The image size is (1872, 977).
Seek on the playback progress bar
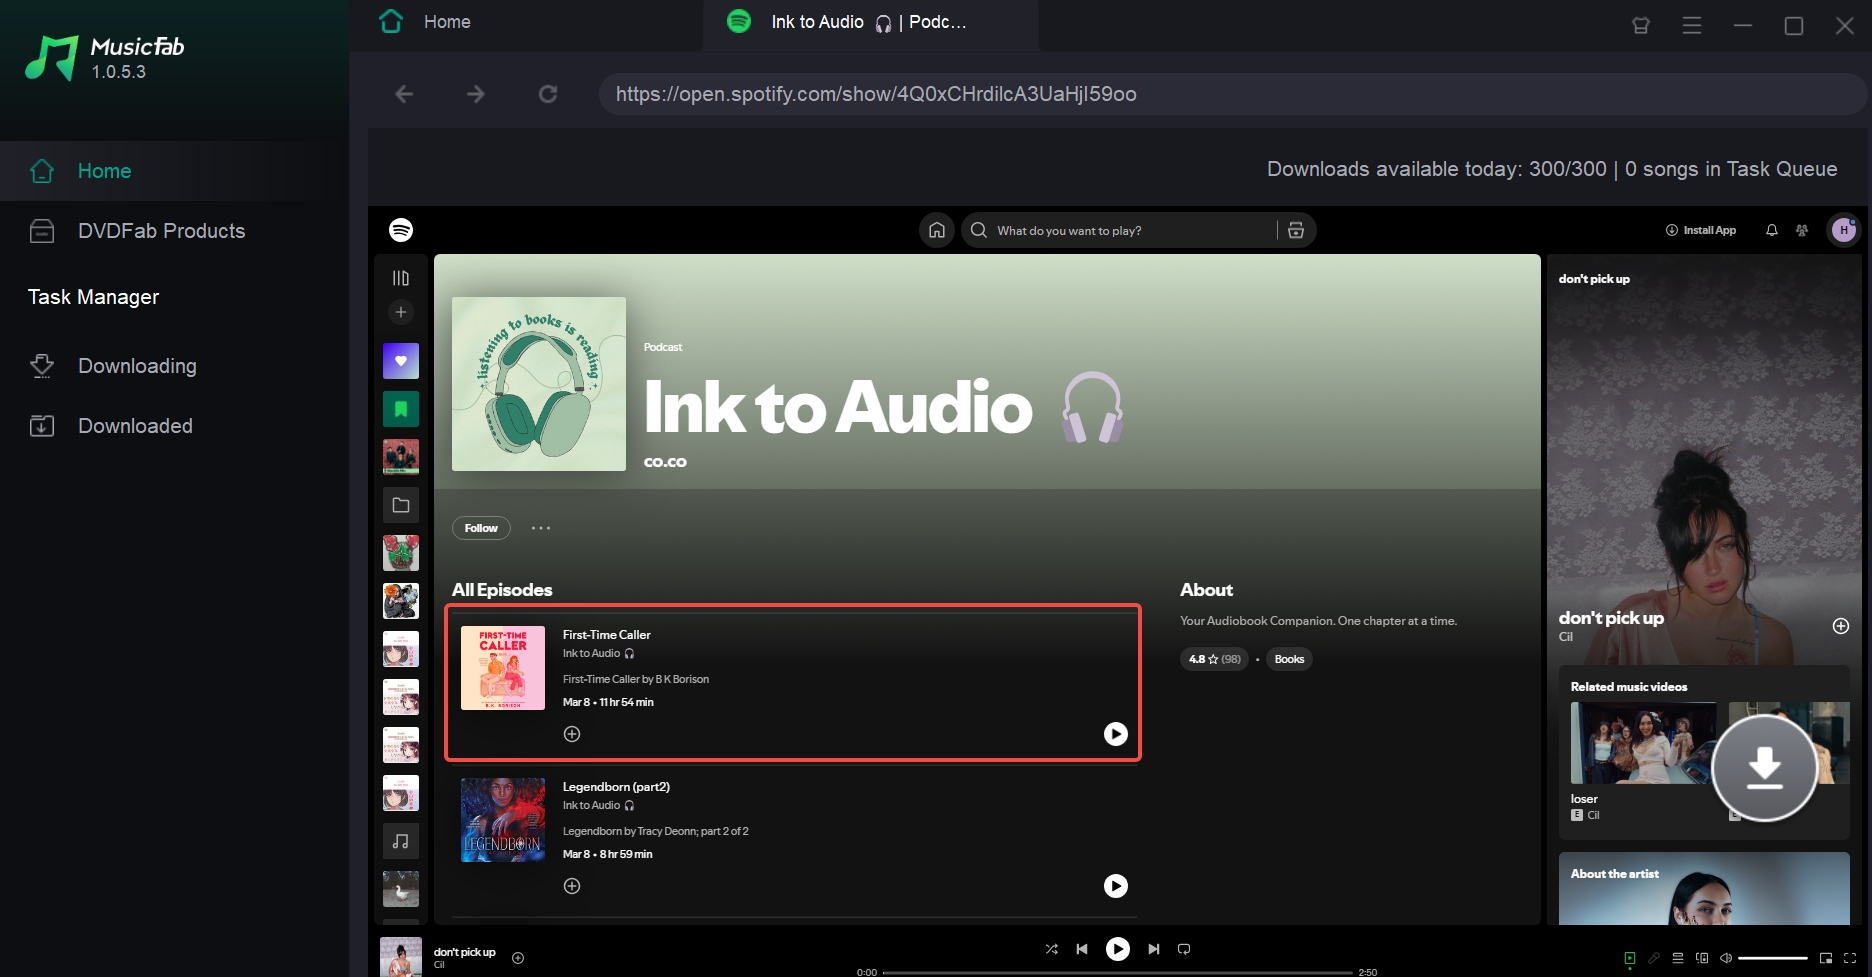1118,972
